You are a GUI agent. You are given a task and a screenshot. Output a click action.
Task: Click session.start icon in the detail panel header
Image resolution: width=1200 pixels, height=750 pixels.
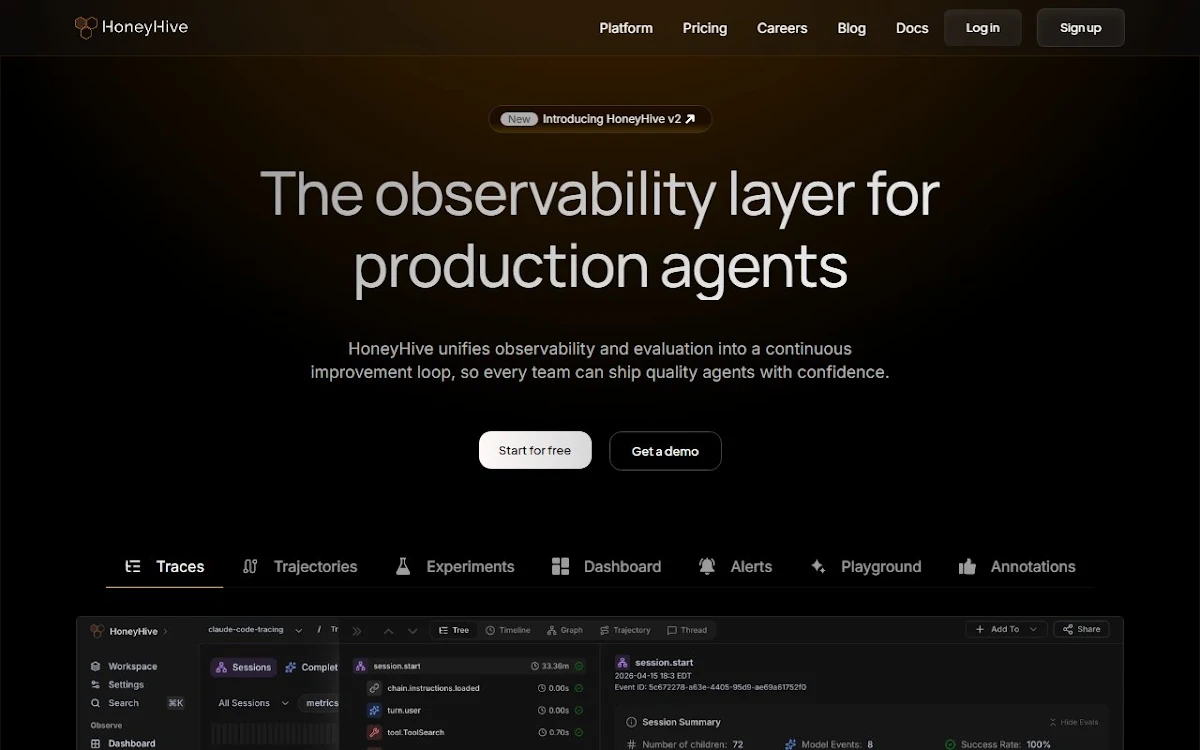[x=622, y=662]
